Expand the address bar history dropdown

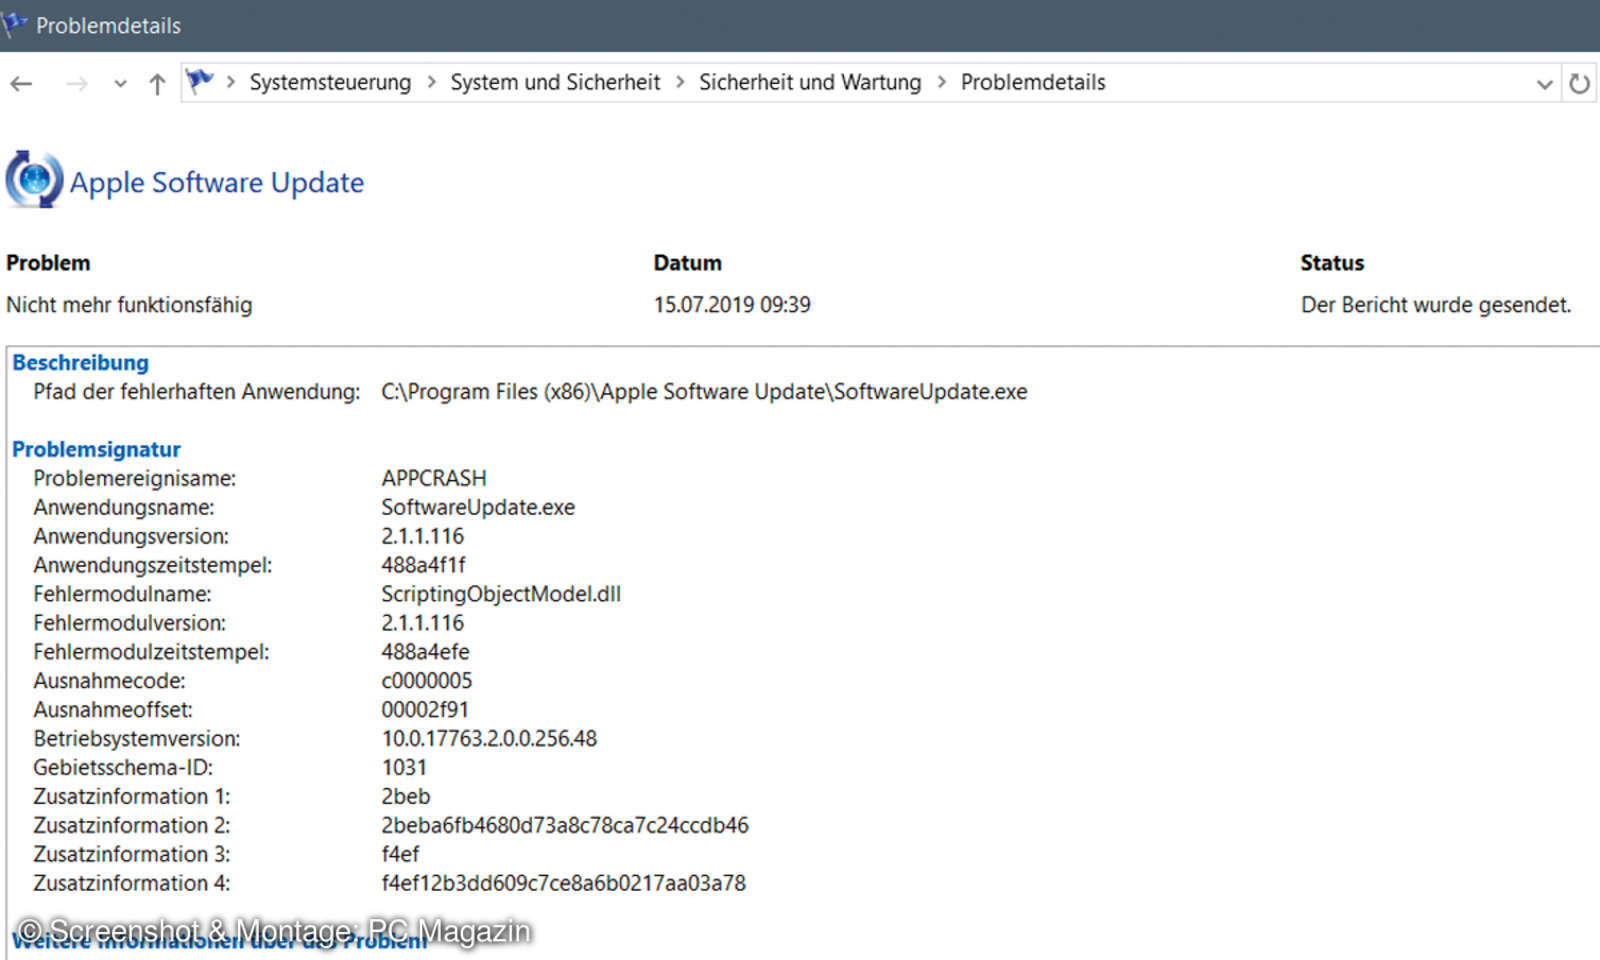pos(1544,84)
